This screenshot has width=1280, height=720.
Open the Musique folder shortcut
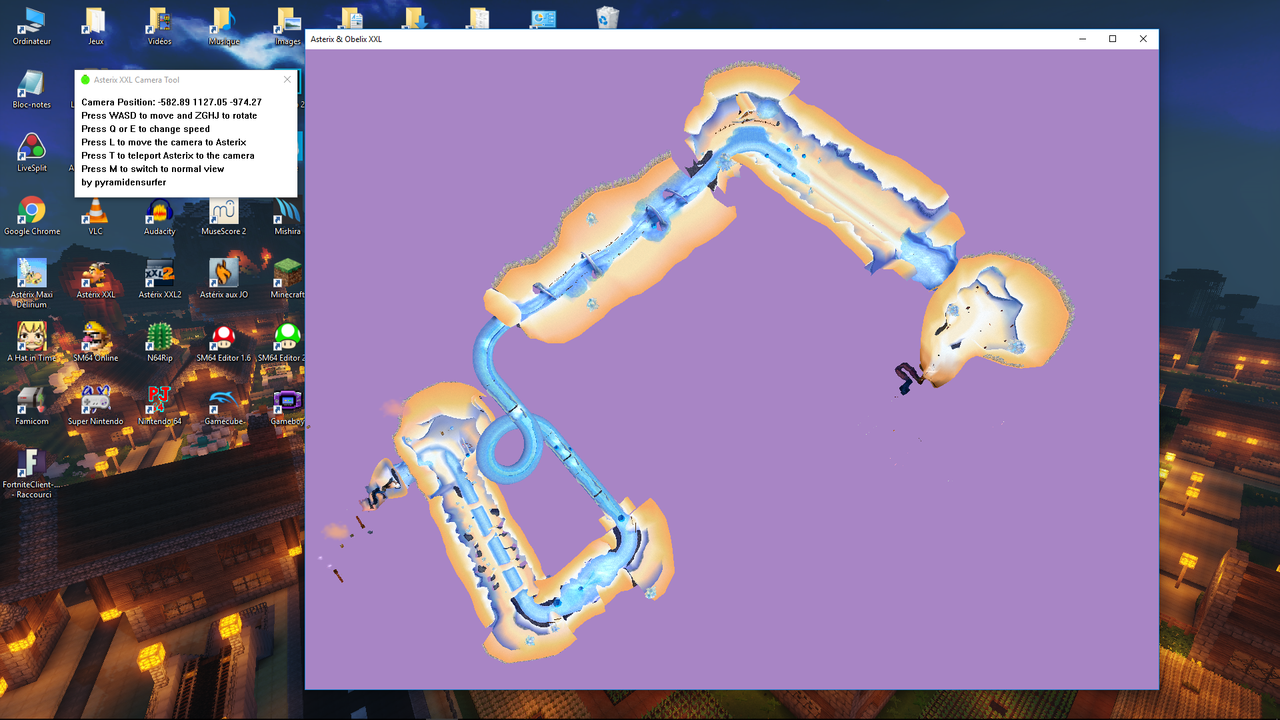pyautogui.click(x=223, y=27)
